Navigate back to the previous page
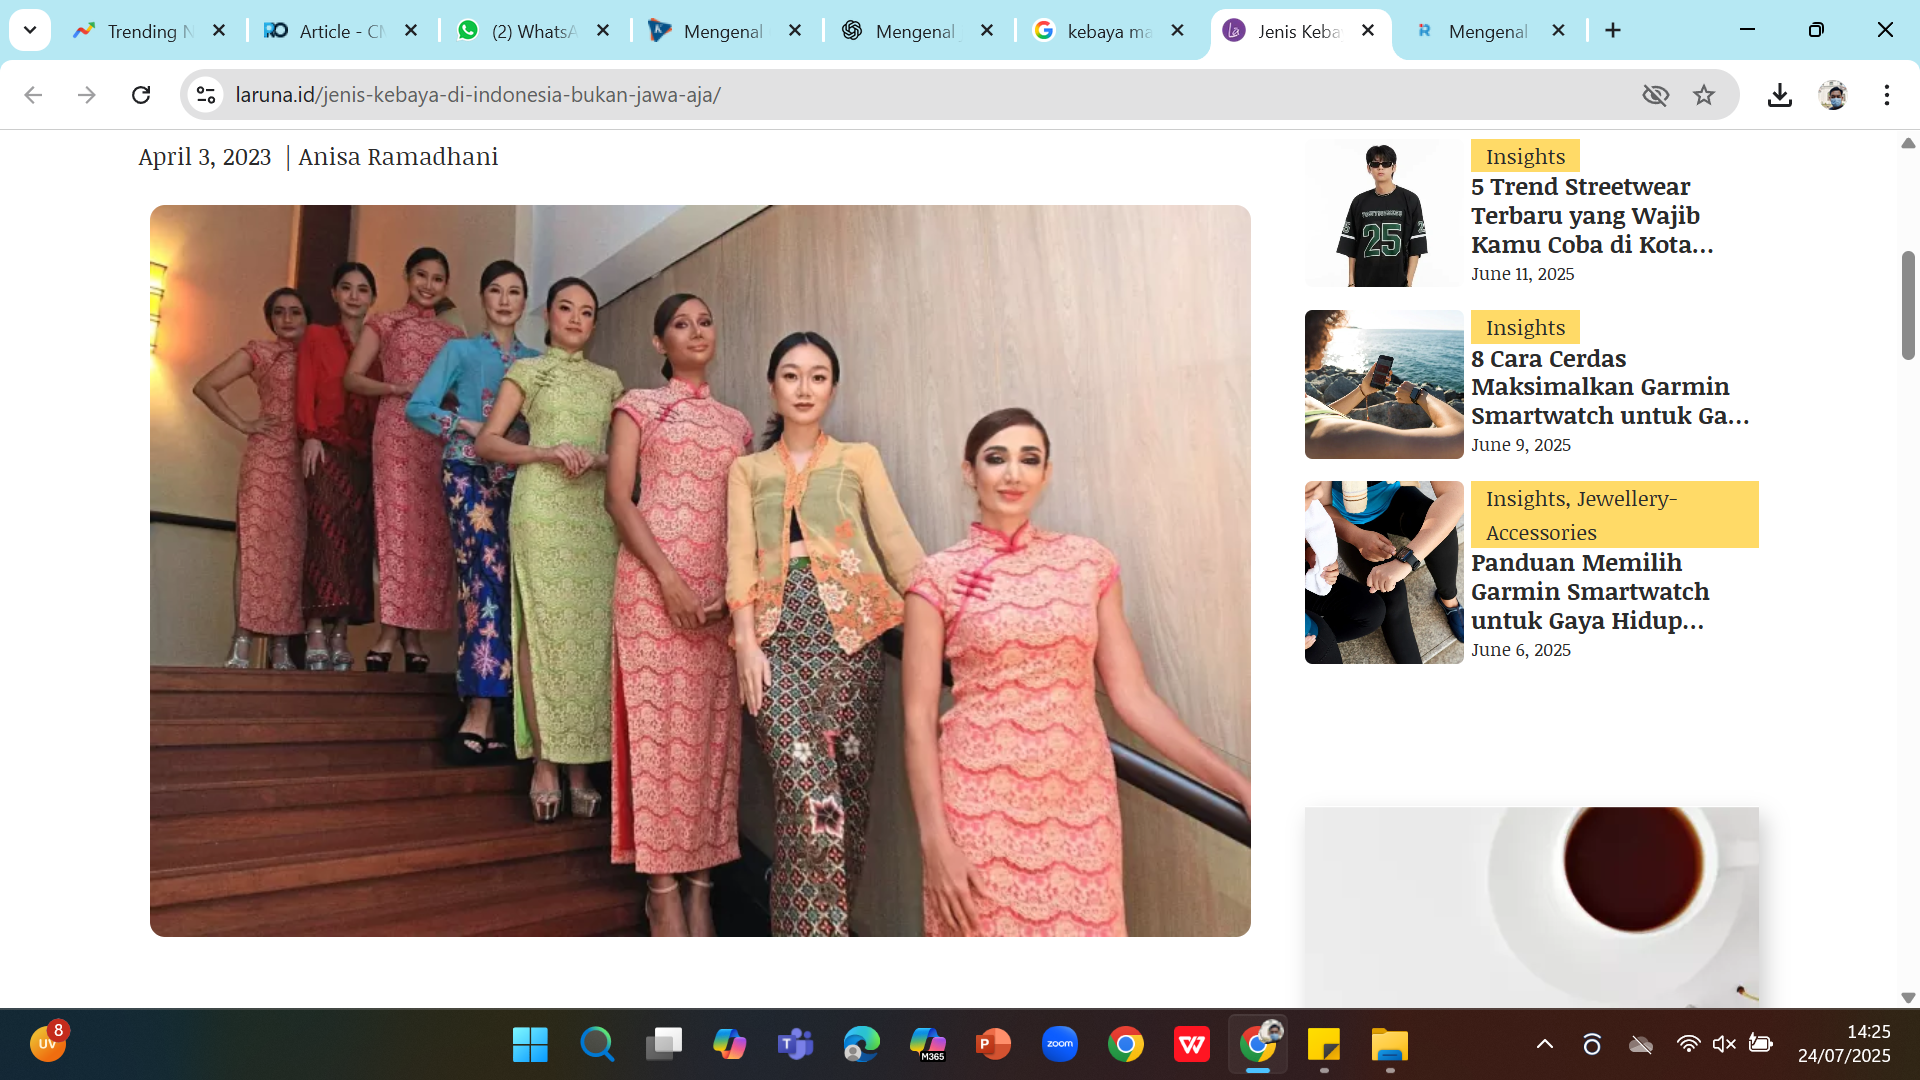The height and width of the screenshot is (1080, 1920). point(33,95)
